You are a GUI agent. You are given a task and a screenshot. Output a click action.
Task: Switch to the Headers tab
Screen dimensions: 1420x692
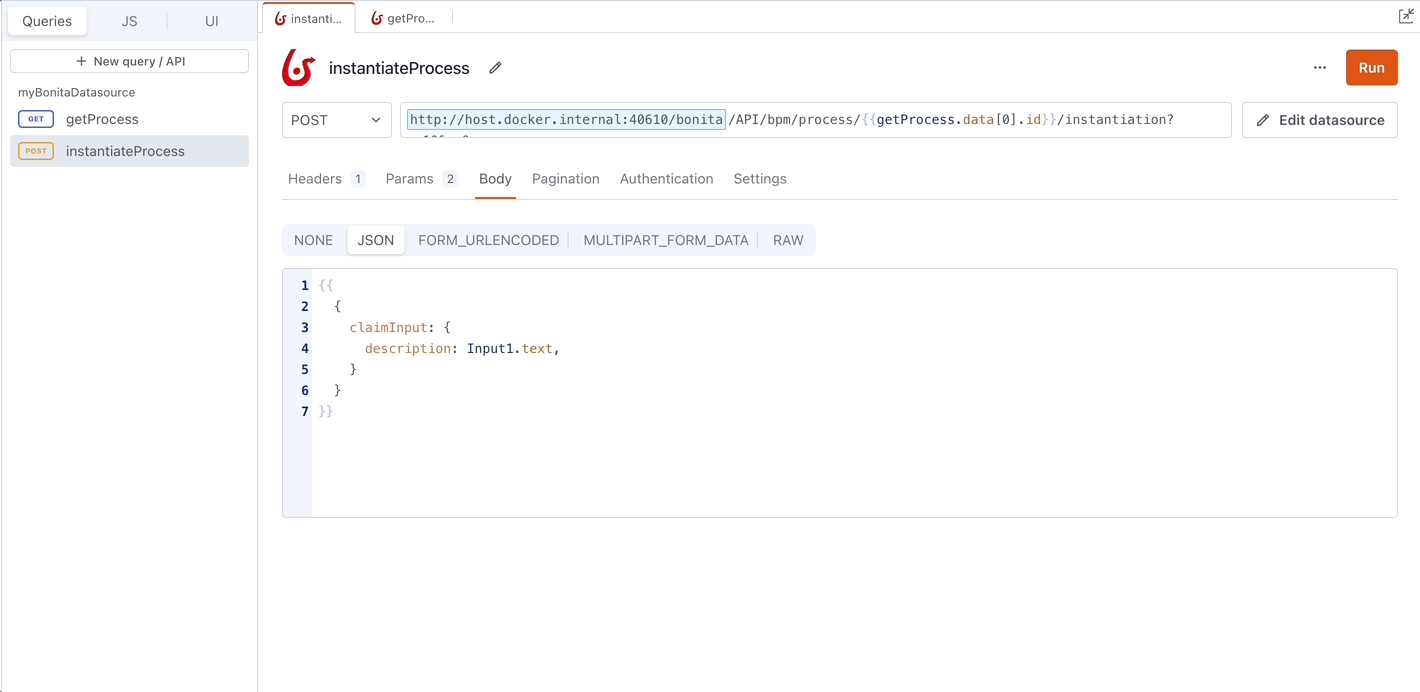point(315,179)
